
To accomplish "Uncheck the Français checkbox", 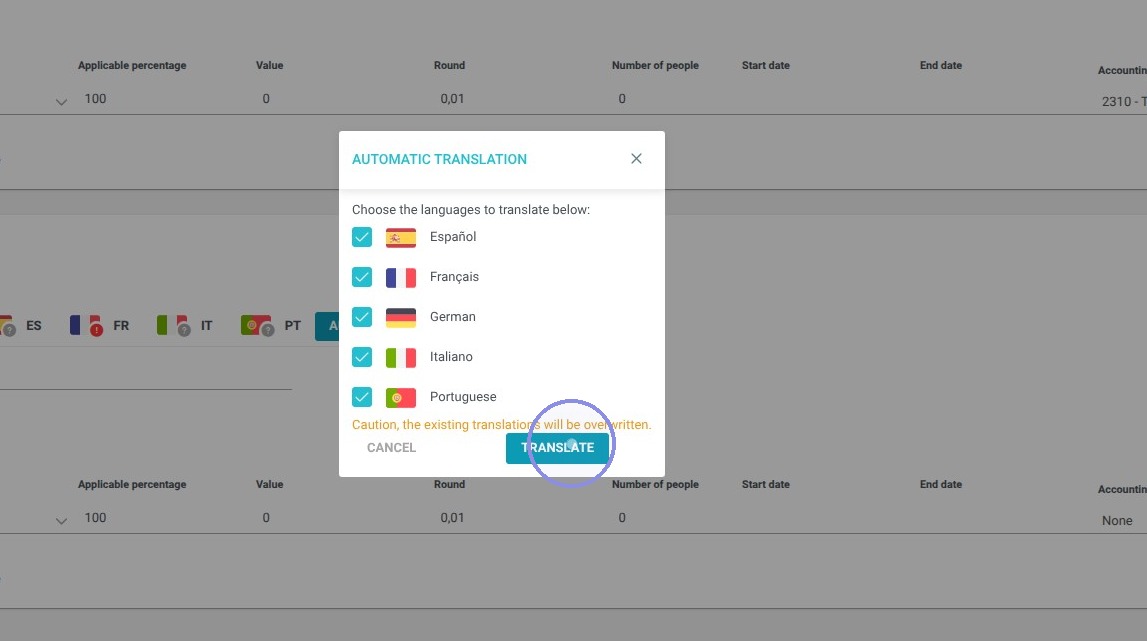I will coord(362,277).
